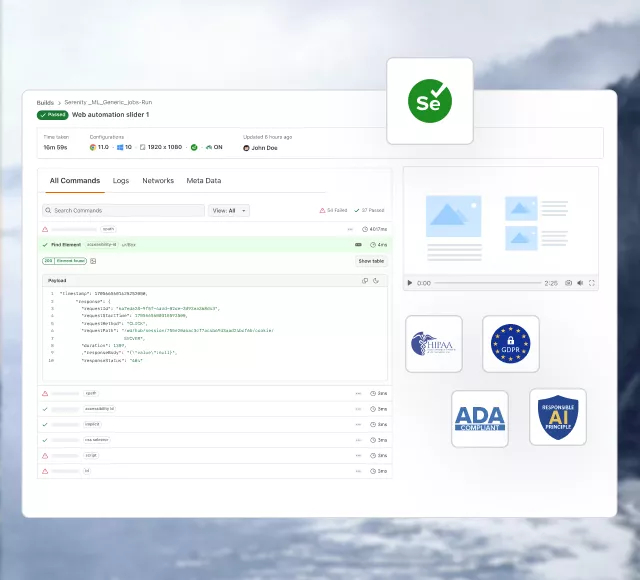Open the Networks tab

tap(158, 180)
